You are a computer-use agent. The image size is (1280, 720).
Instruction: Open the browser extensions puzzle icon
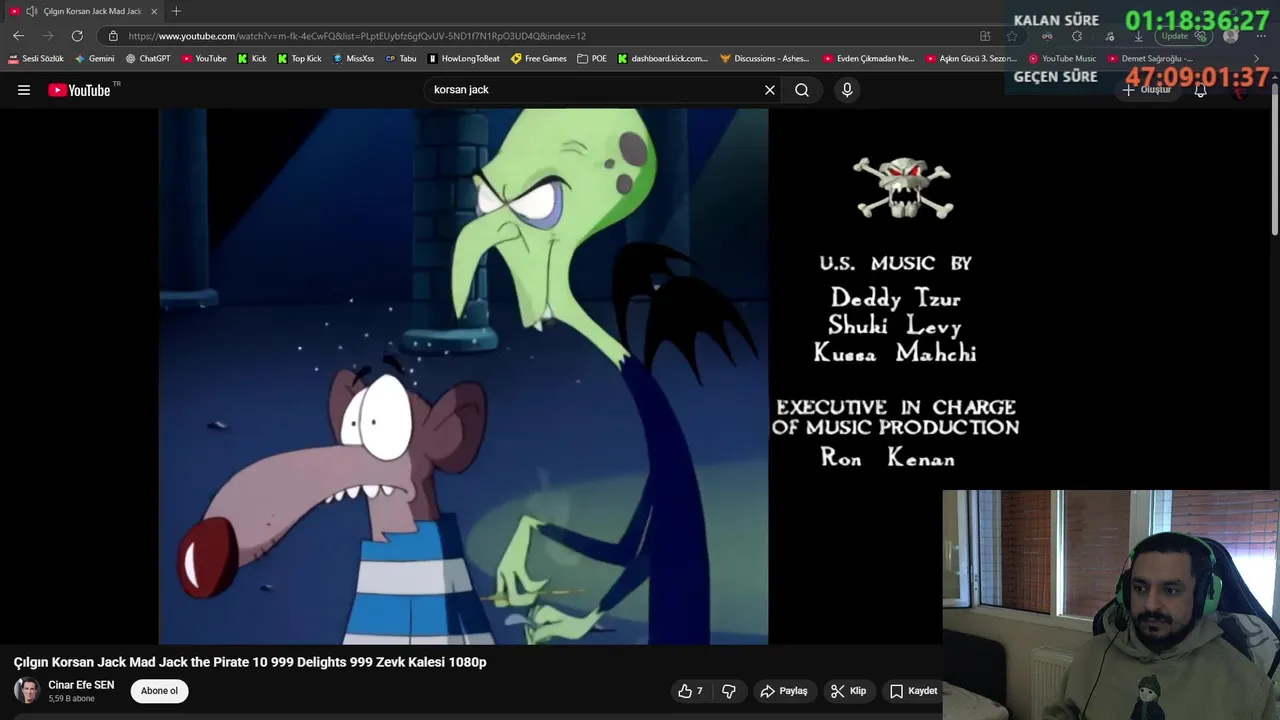(x=1077, y=36)
